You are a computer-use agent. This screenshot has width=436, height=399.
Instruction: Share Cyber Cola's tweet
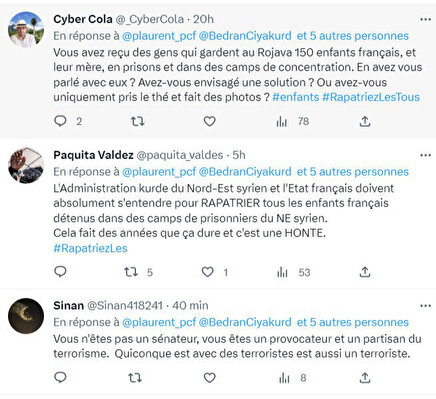click(365, 121)
